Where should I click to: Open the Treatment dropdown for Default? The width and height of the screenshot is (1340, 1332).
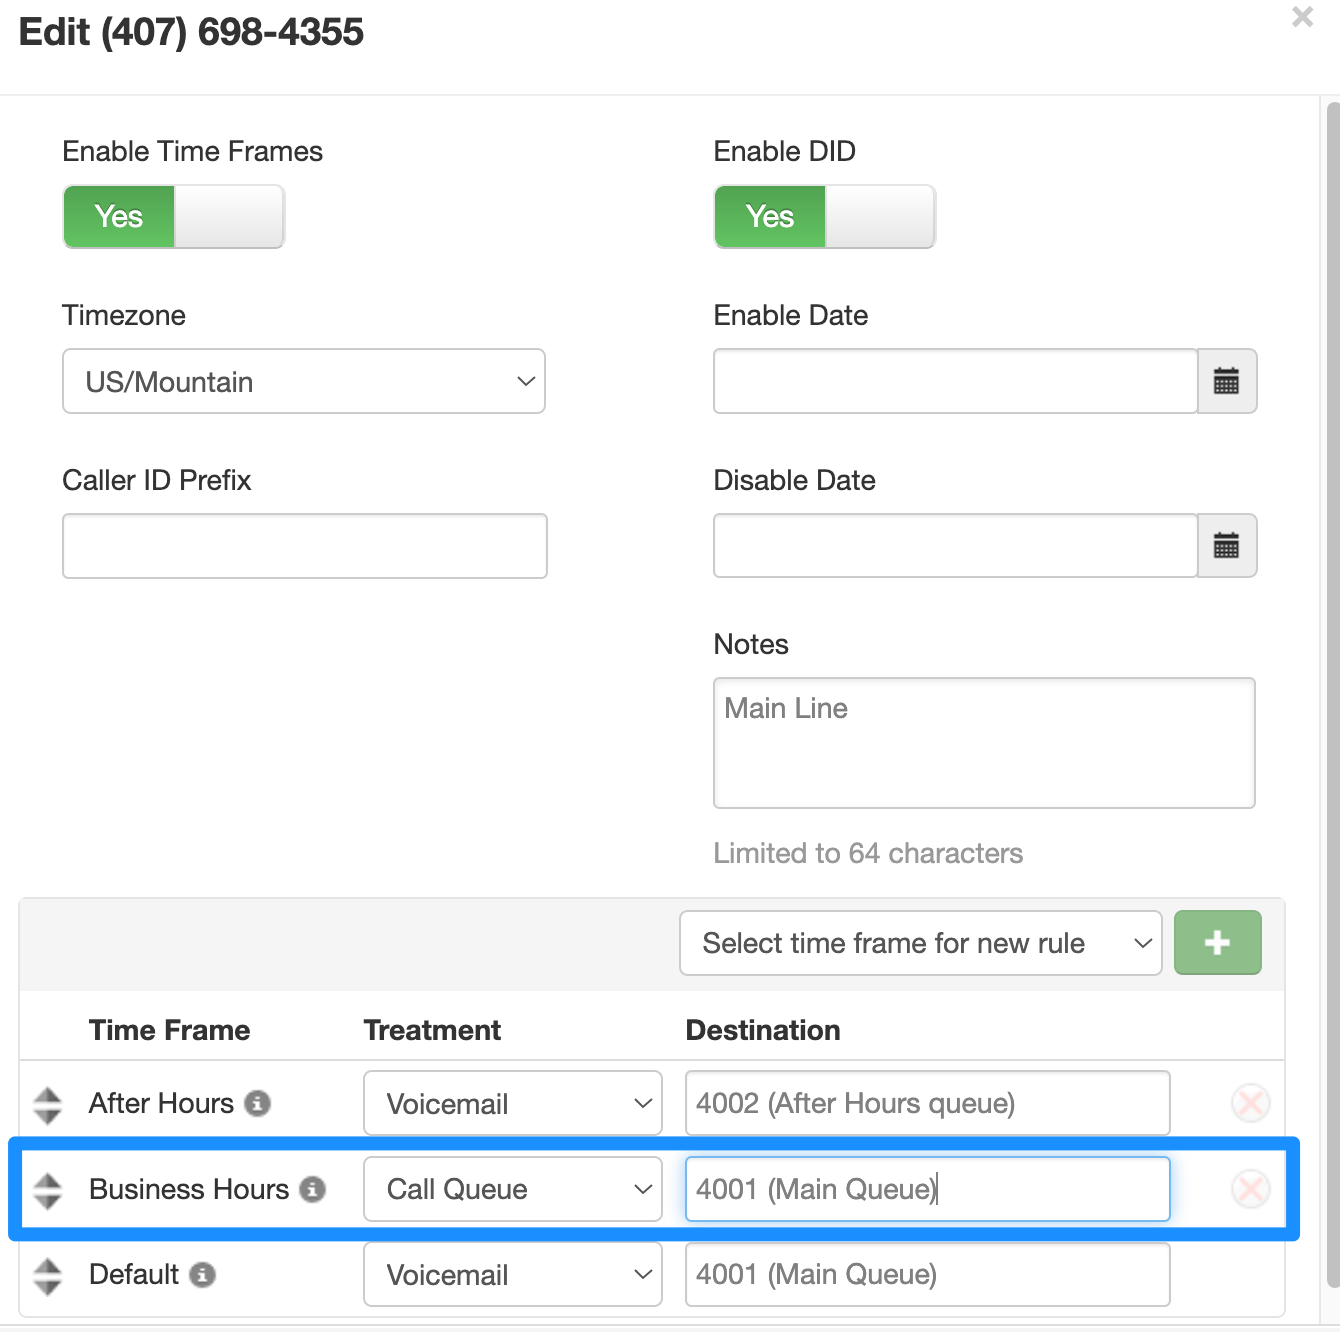[x=512, y=1275]
